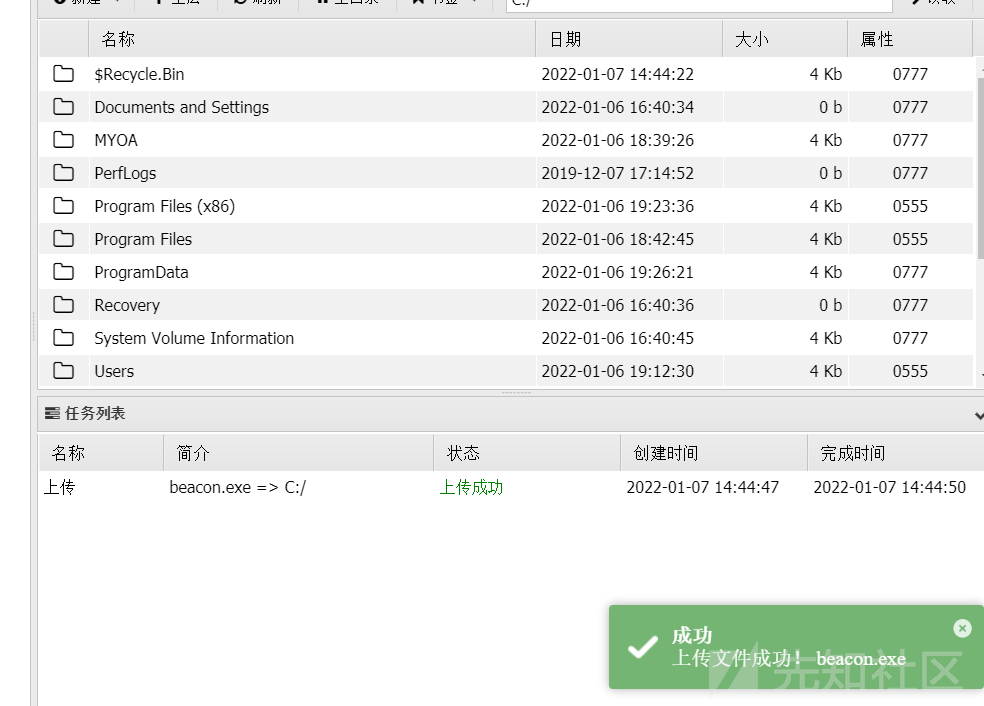This screenshot has height=706, width=984.
Task: Click the date 2022-01-07 14:44:22
Action: [x=618, y=74]
